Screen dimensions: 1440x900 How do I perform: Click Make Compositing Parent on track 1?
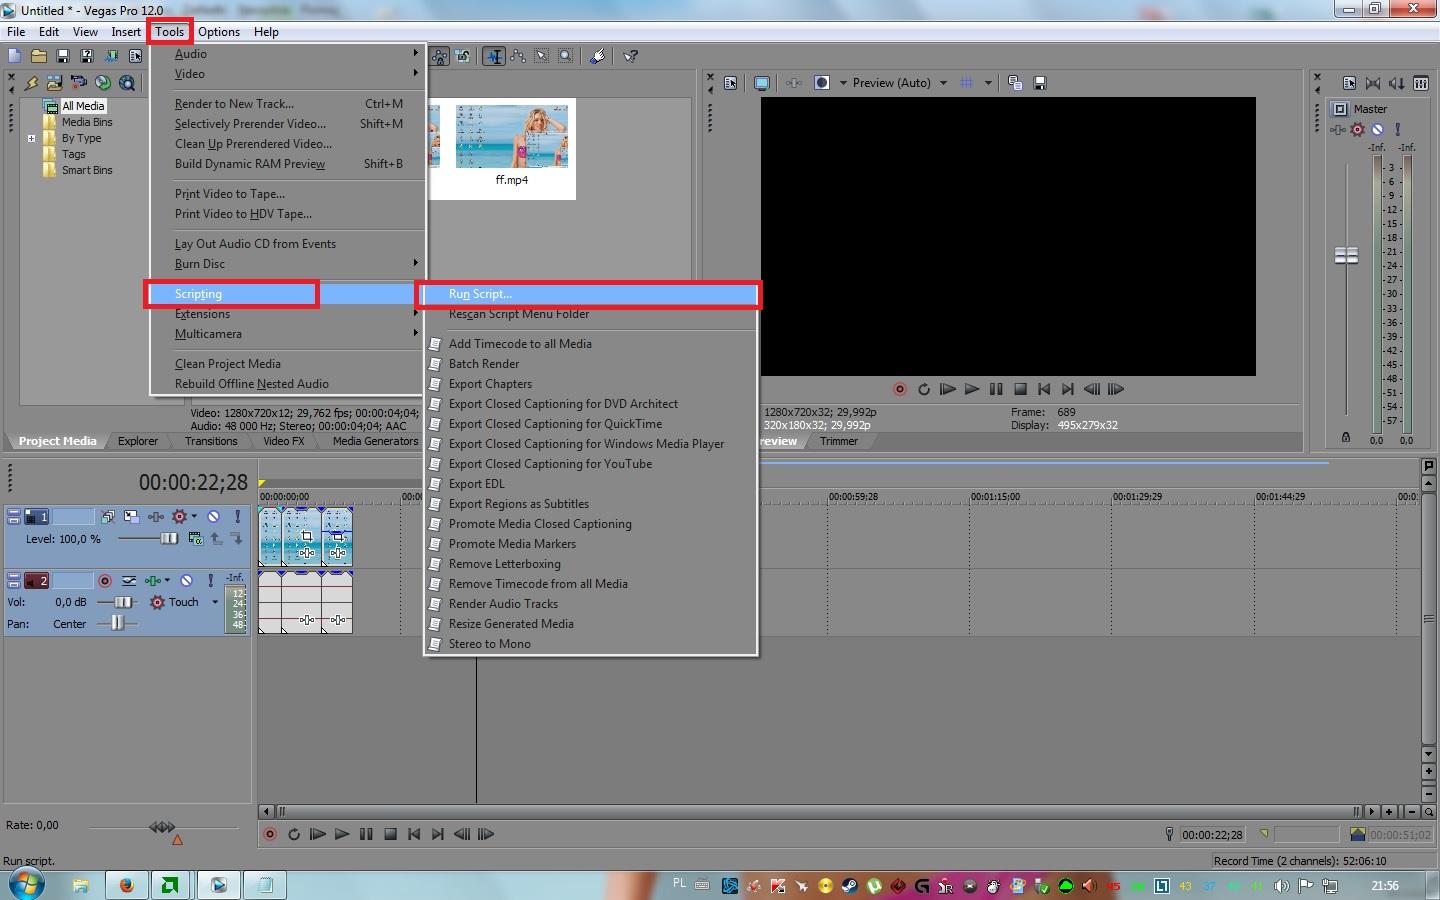[216, 538]
